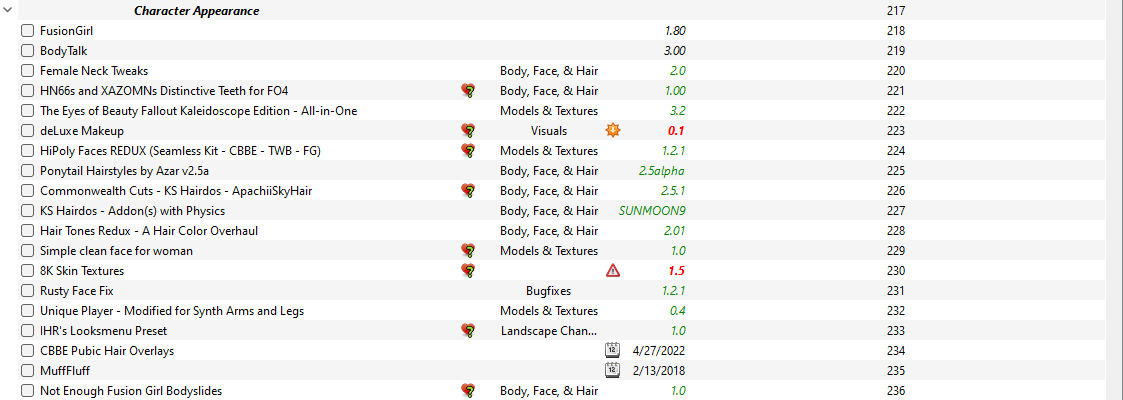Click the red 1.5 version of 8K Skin Textures

coord(677,271)
